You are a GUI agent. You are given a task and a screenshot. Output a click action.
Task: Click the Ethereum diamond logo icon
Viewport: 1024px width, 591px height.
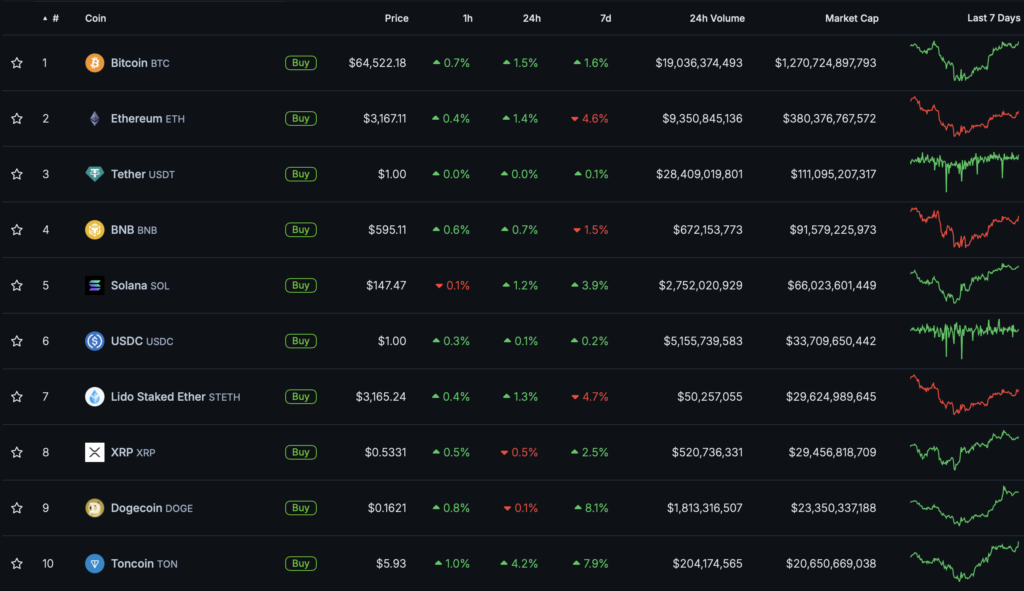click(94, 119)
